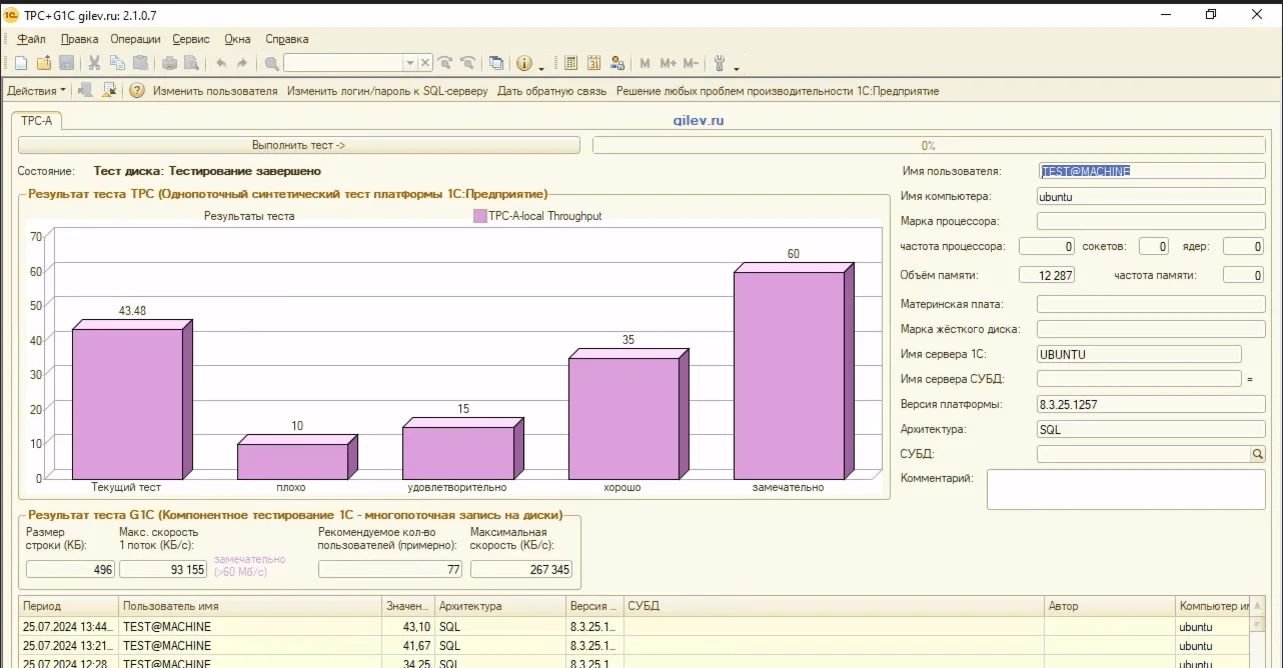The image size is (1283, 668).
Task: Open the Действия dropdown menu
Action: point(37,90)
